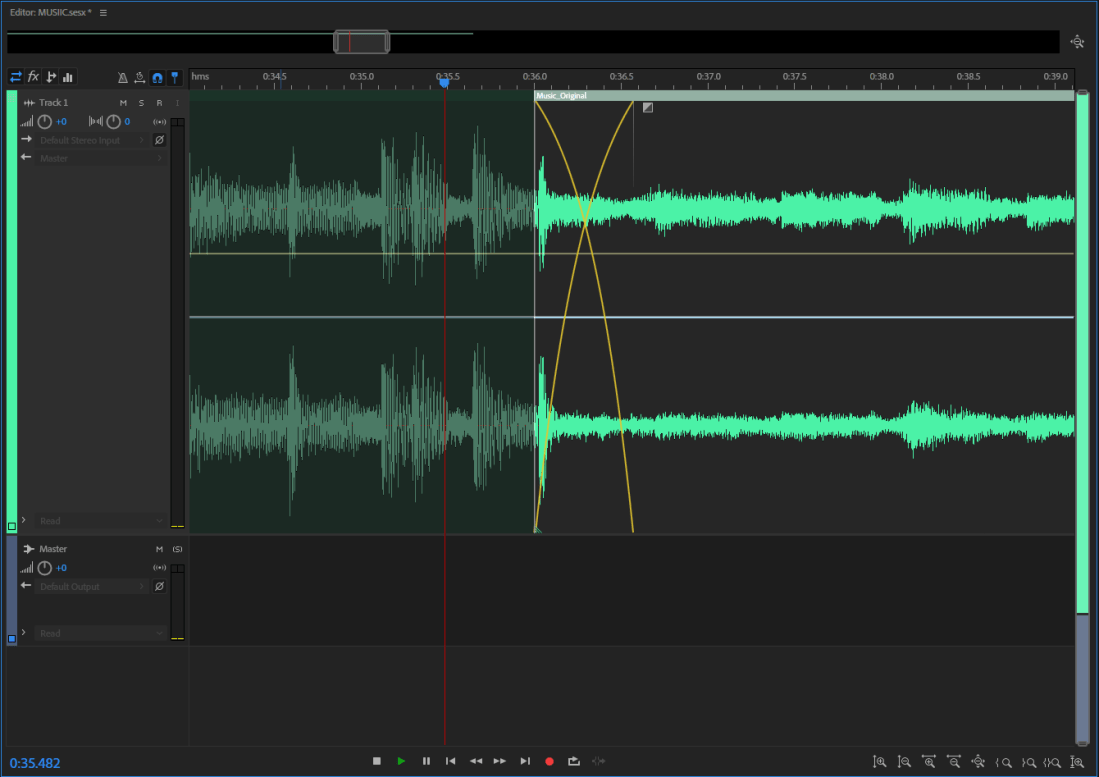1099x777 pixels.
Task: Open the fx effects view for tracks
Action: 33,77
